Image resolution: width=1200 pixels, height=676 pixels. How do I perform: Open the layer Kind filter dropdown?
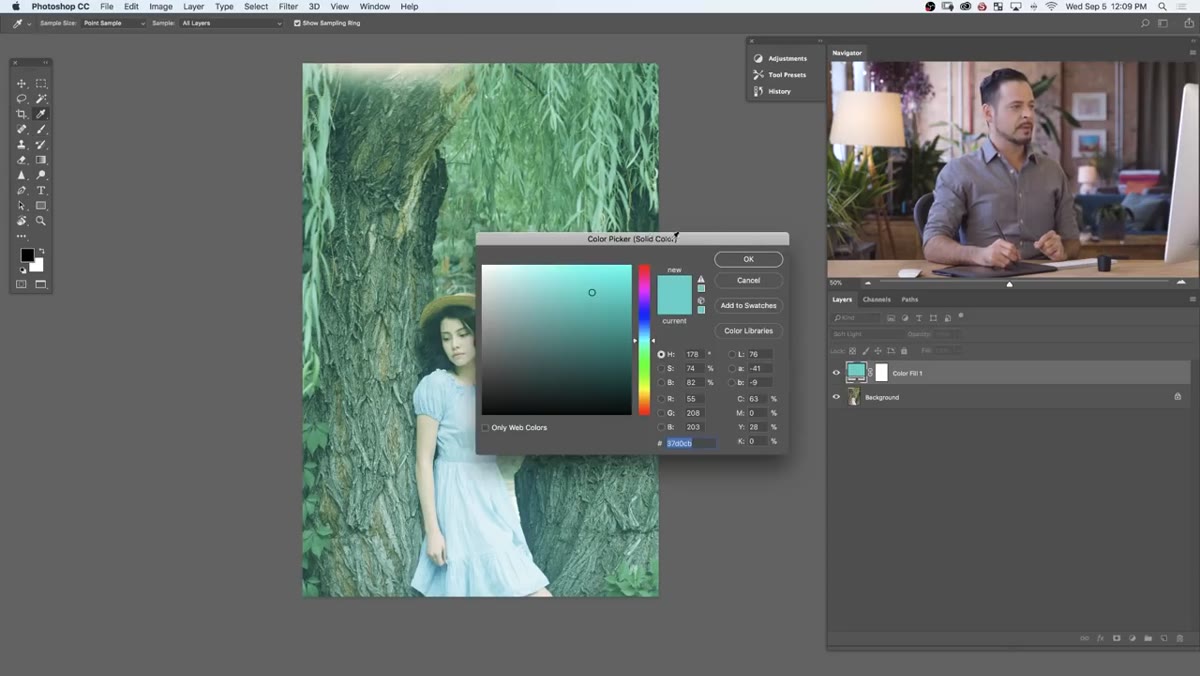(x=858, y=318)
